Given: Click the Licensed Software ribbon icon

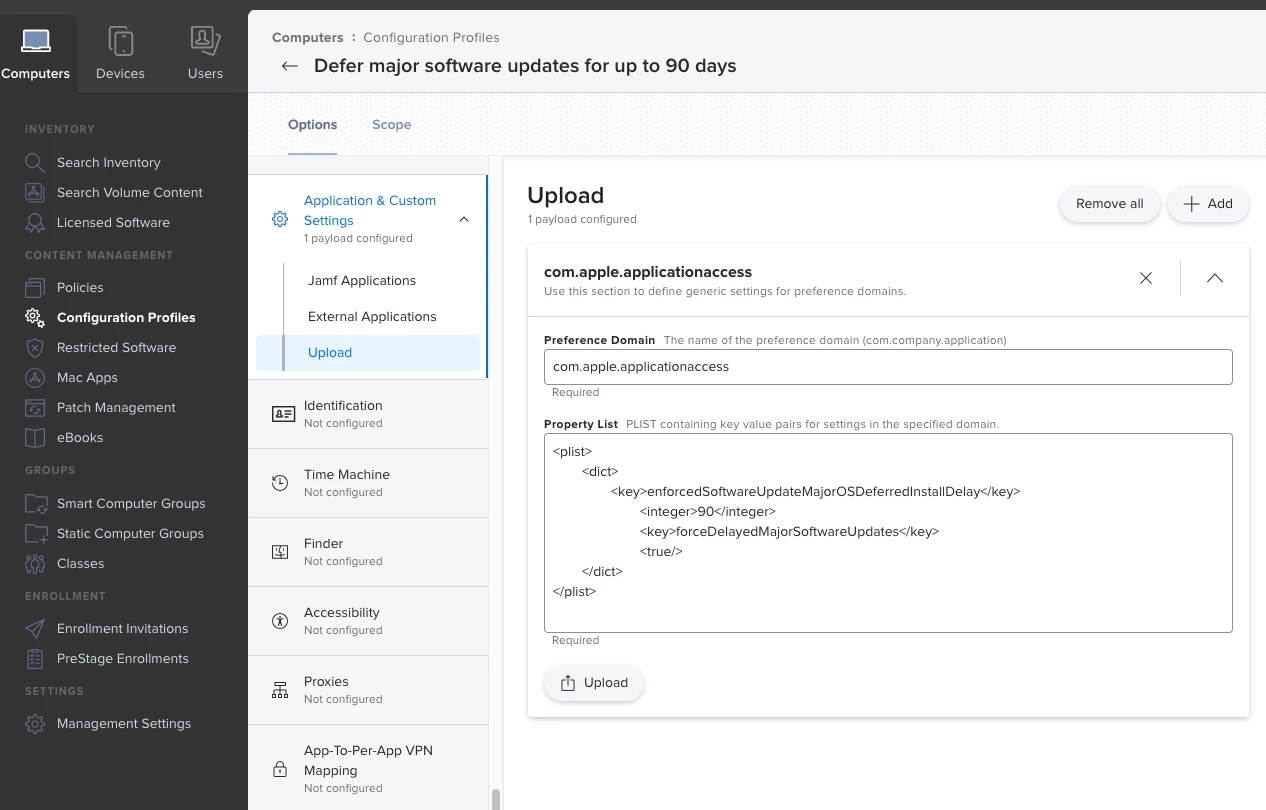Looking at the screenshot, I should coord(35,222).
